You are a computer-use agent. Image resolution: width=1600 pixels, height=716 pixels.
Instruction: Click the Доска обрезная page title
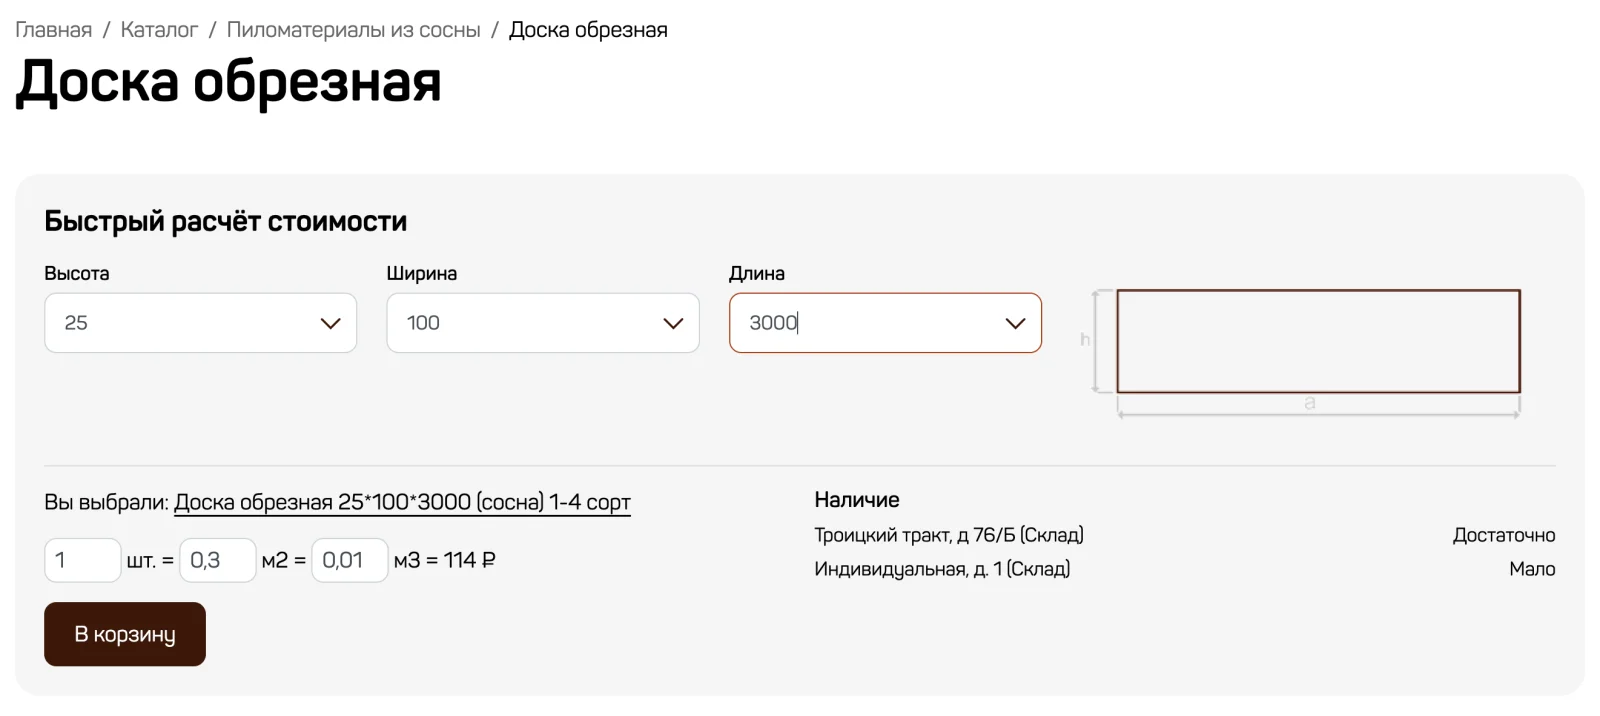coord(228,82)
